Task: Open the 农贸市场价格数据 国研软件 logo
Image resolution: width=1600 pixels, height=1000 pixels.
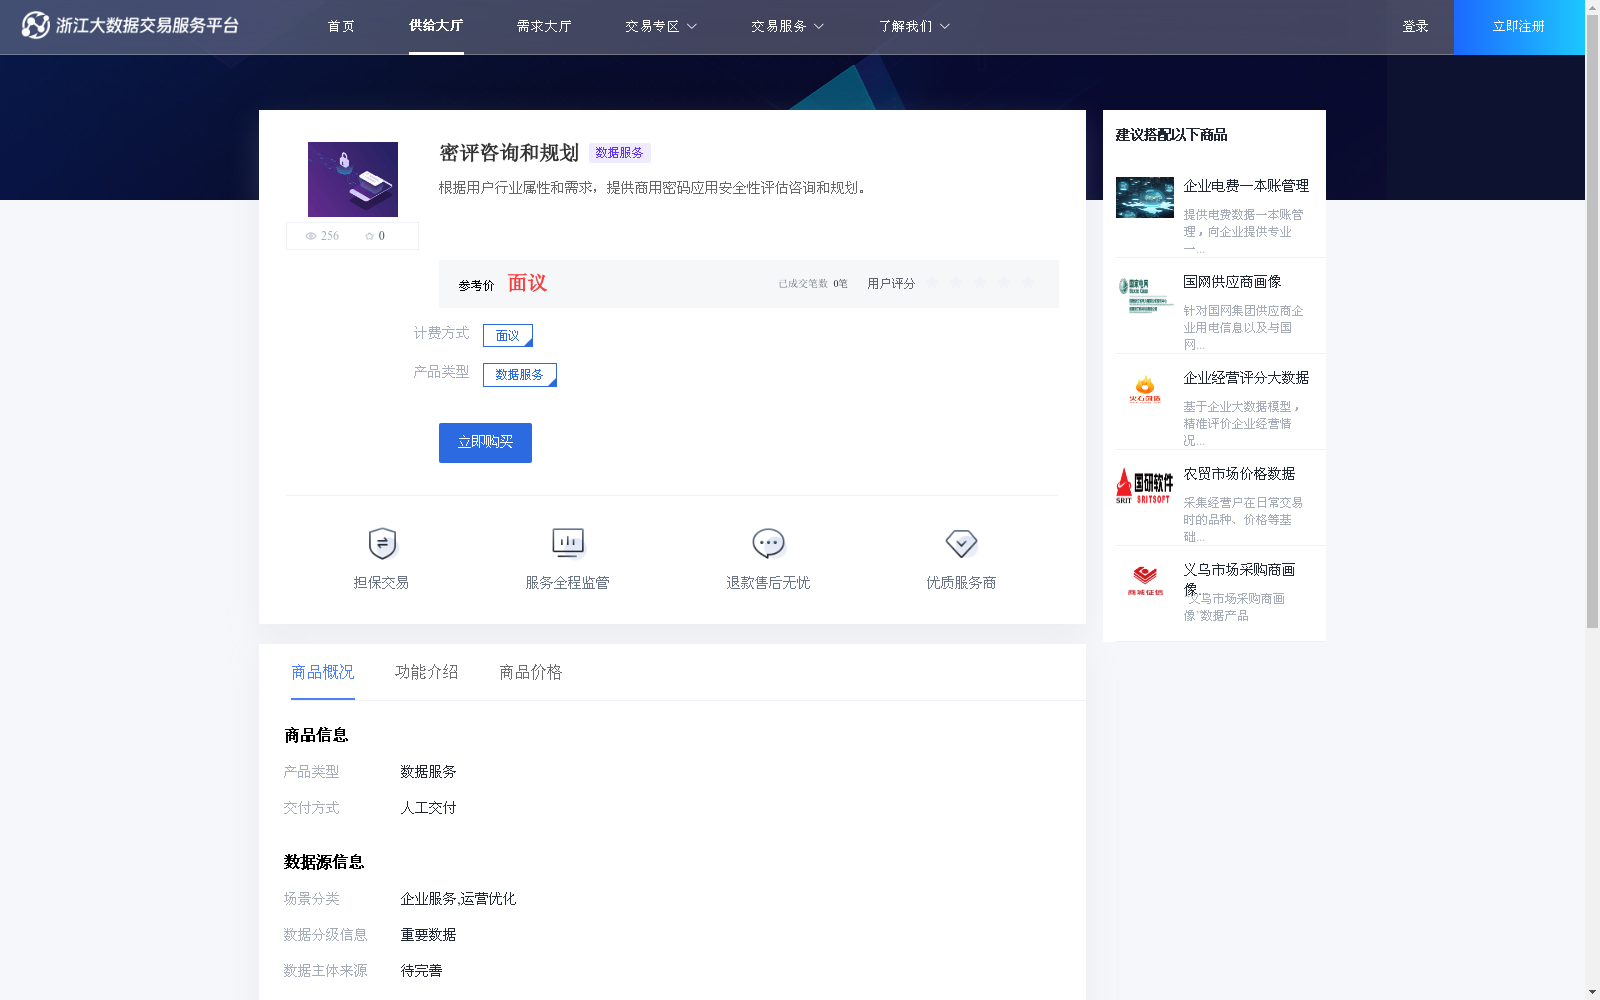Action: pyautogui.click(x=1145, y=486)
